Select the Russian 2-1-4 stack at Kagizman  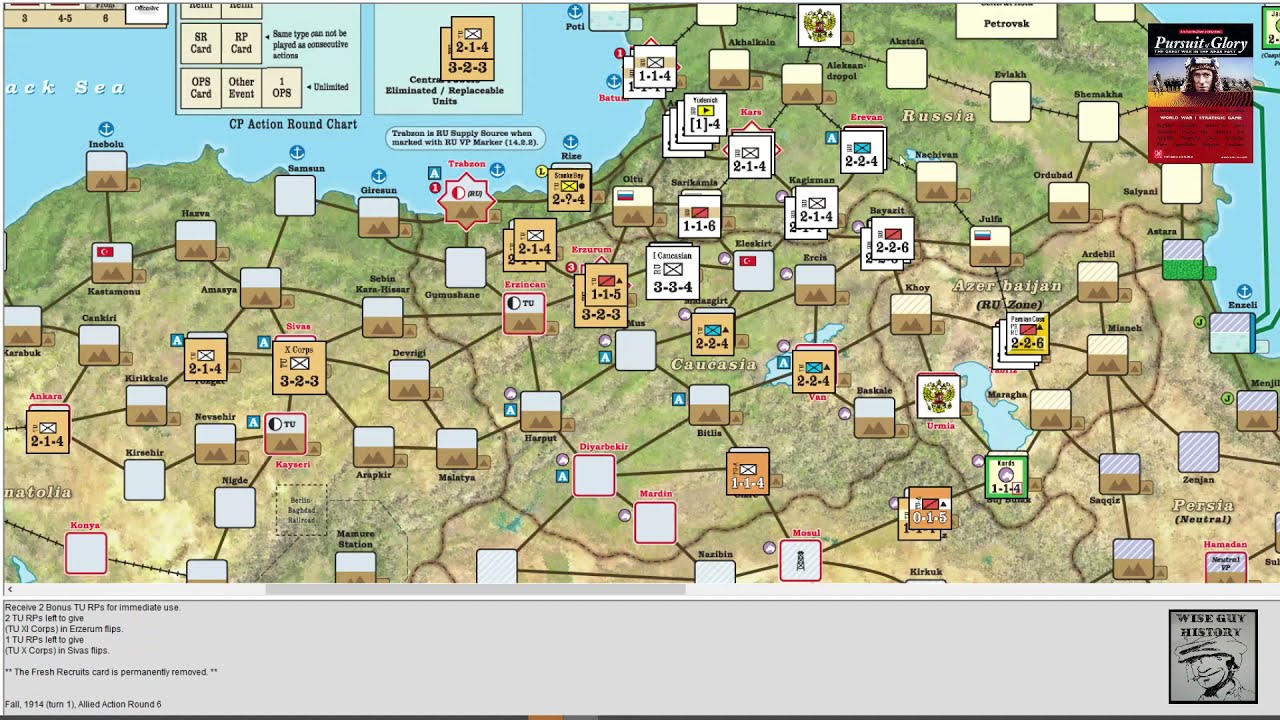tap(816, 207)
